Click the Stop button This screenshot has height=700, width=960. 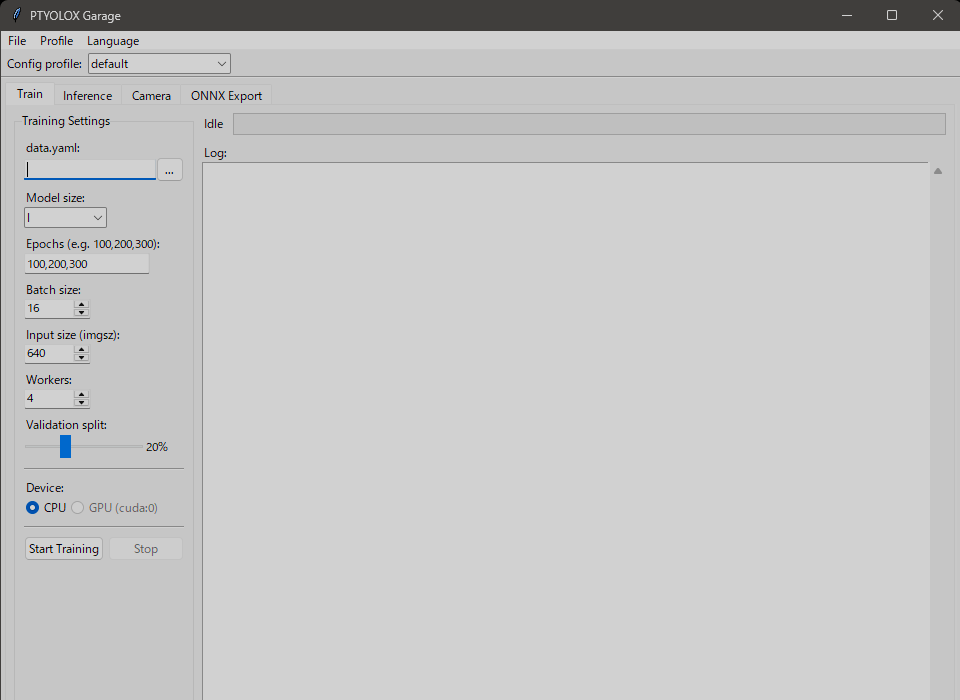146,549
